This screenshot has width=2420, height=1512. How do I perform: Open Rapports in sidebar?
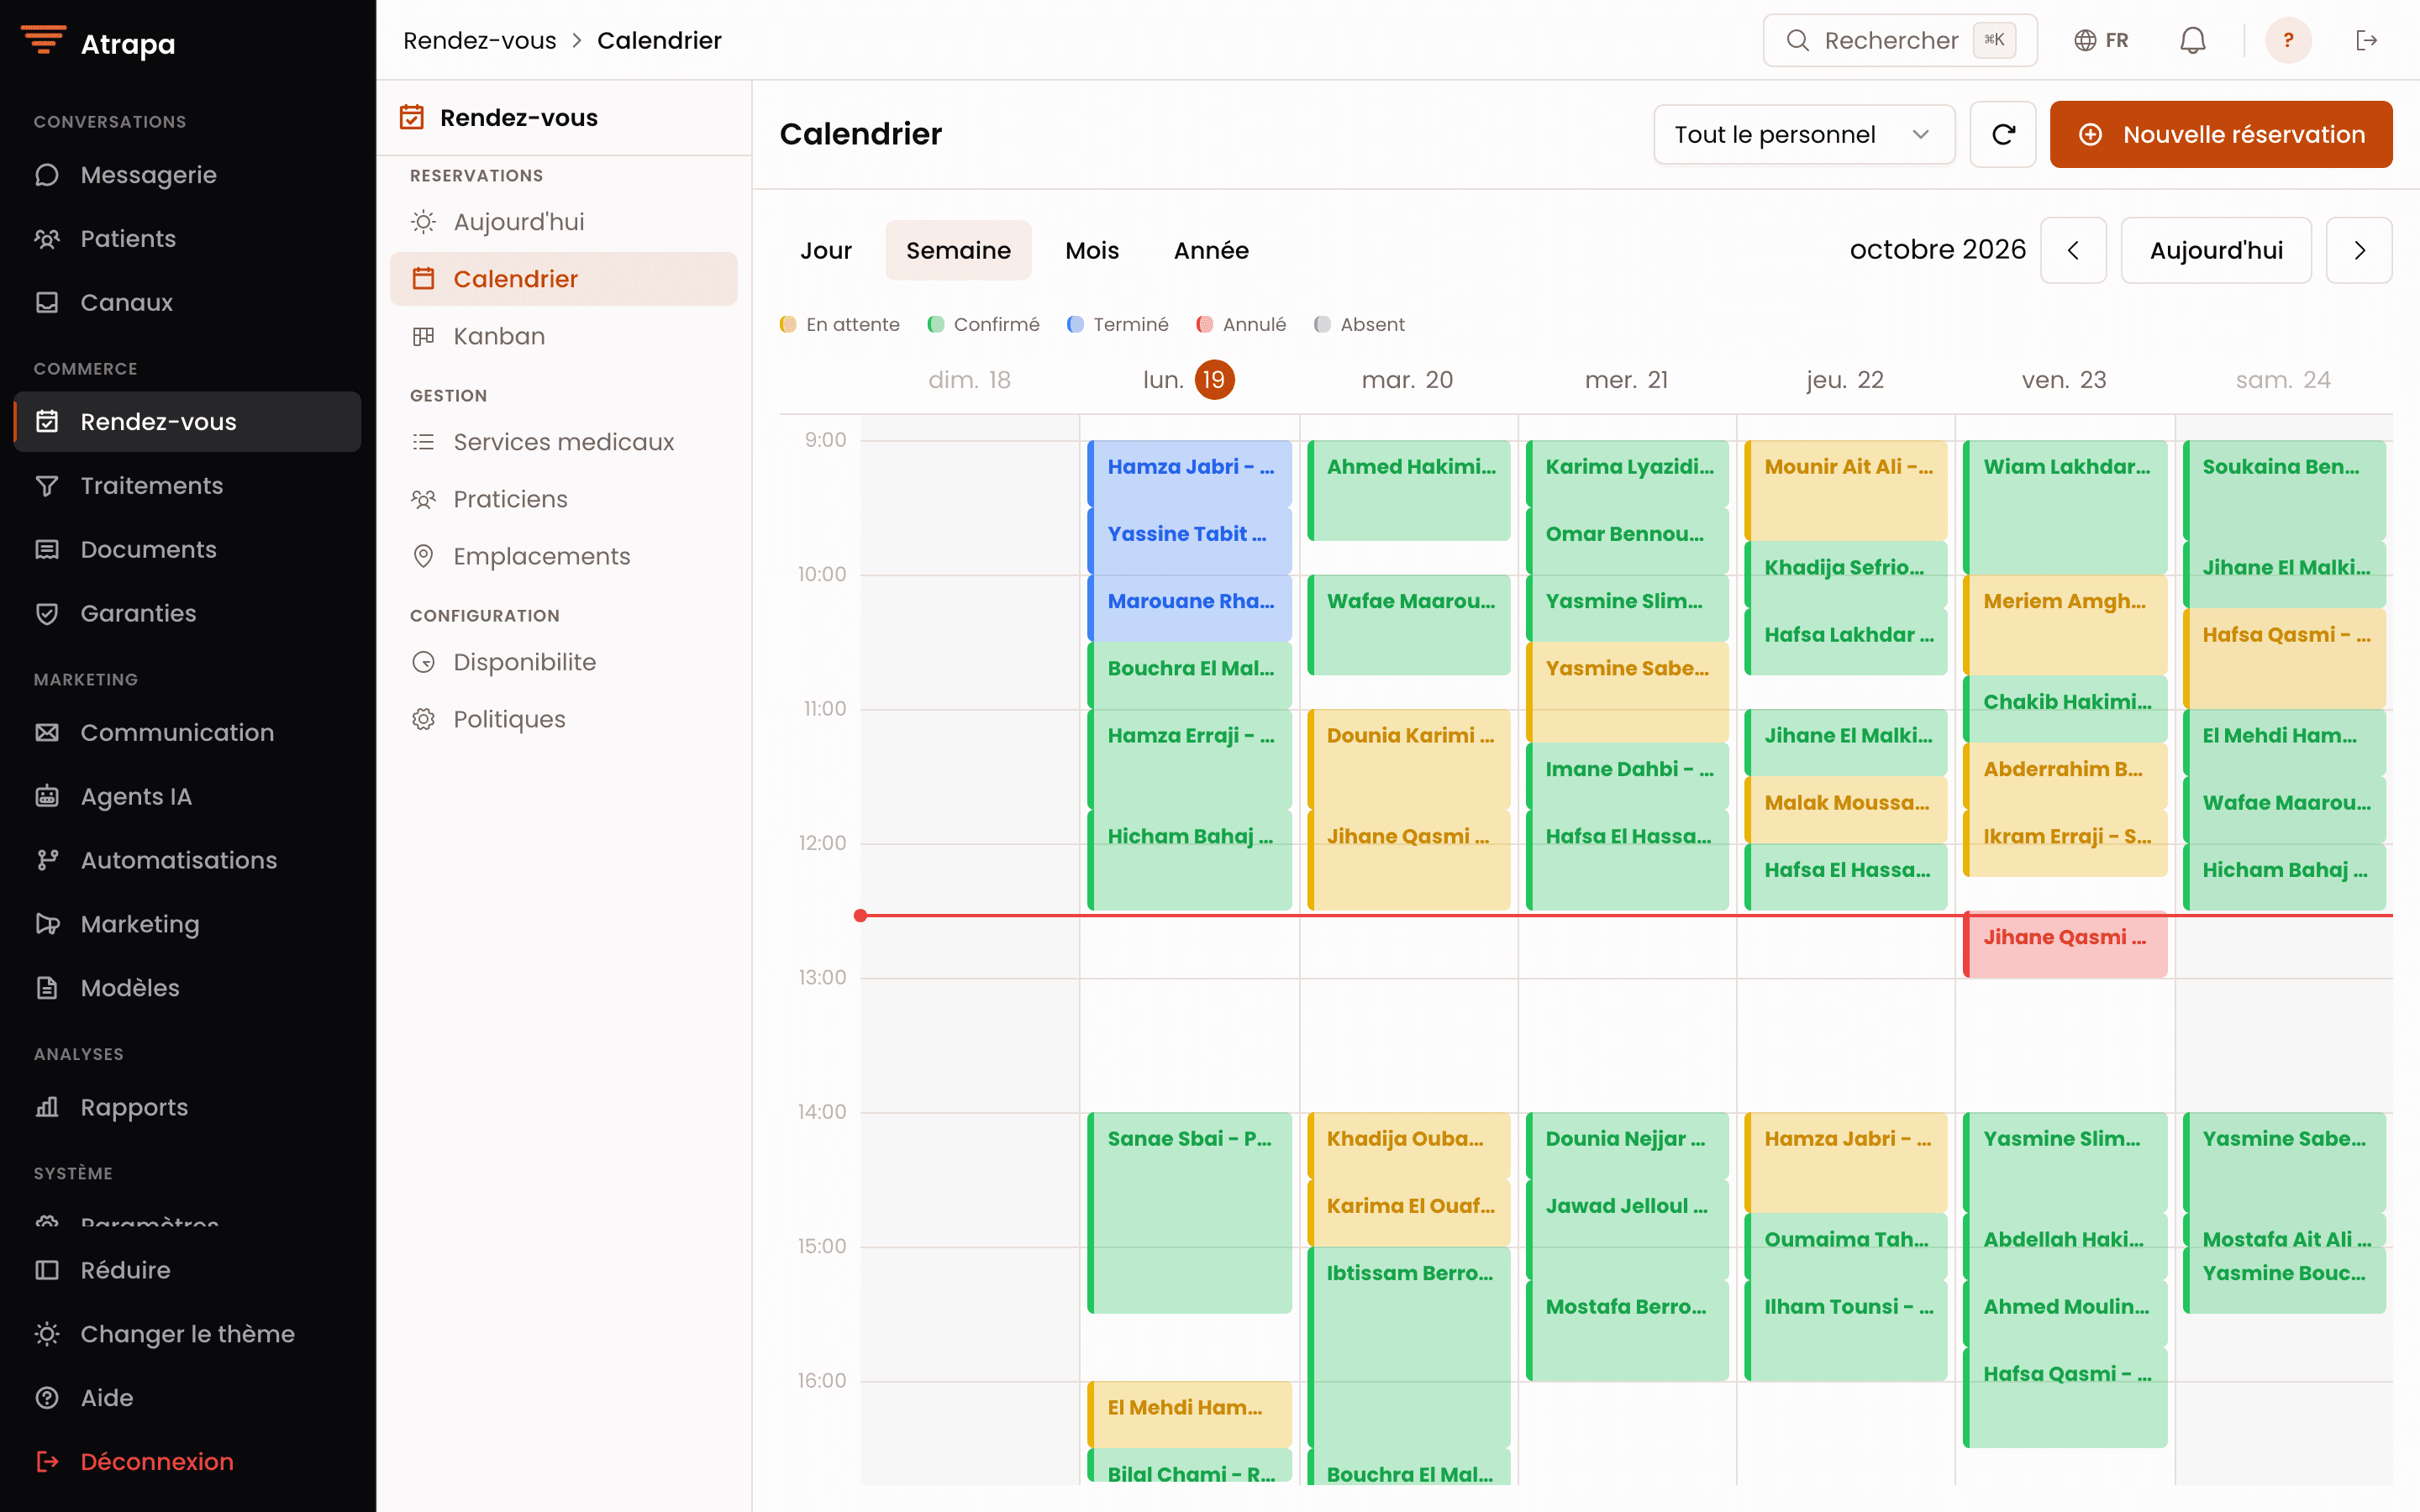pos(187,1107)
